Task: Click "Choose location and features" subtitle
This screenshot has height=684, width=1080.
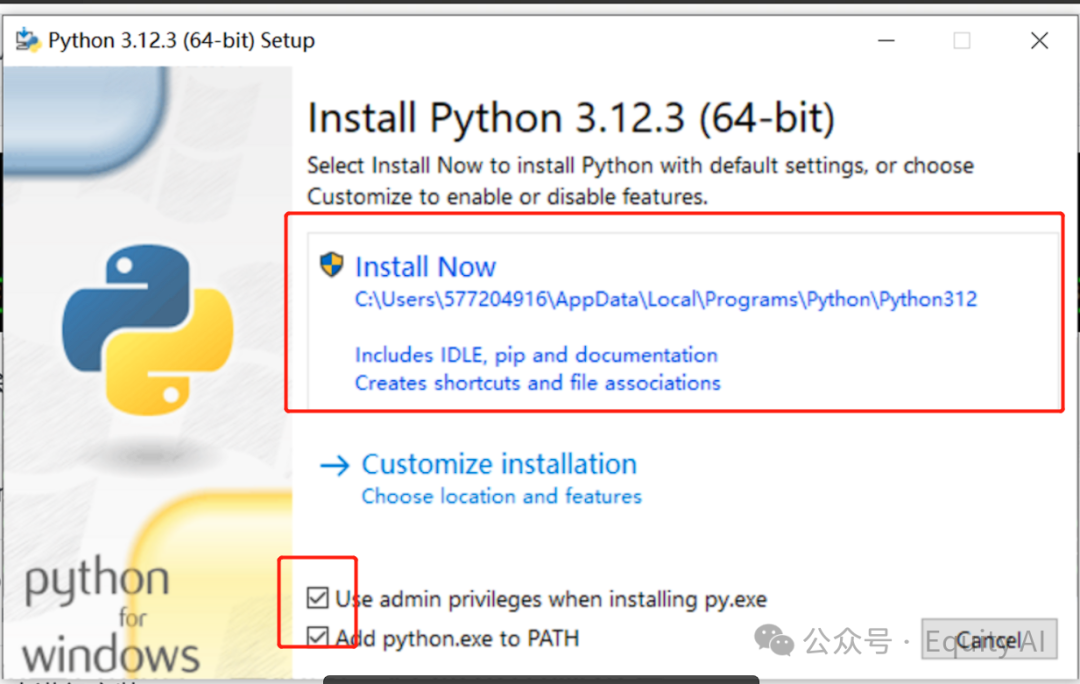Action: coord(501,496)
